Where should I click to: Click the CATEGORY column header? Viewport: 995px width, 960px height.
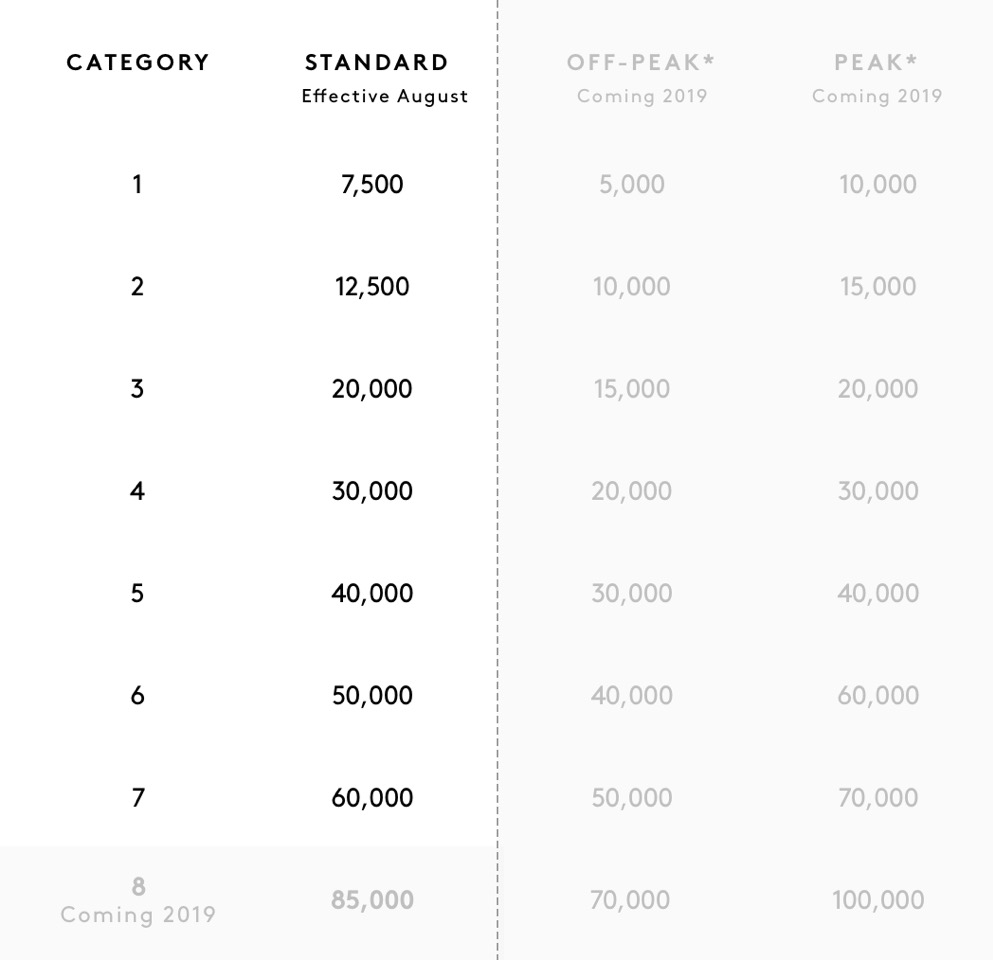pos(138,62)
